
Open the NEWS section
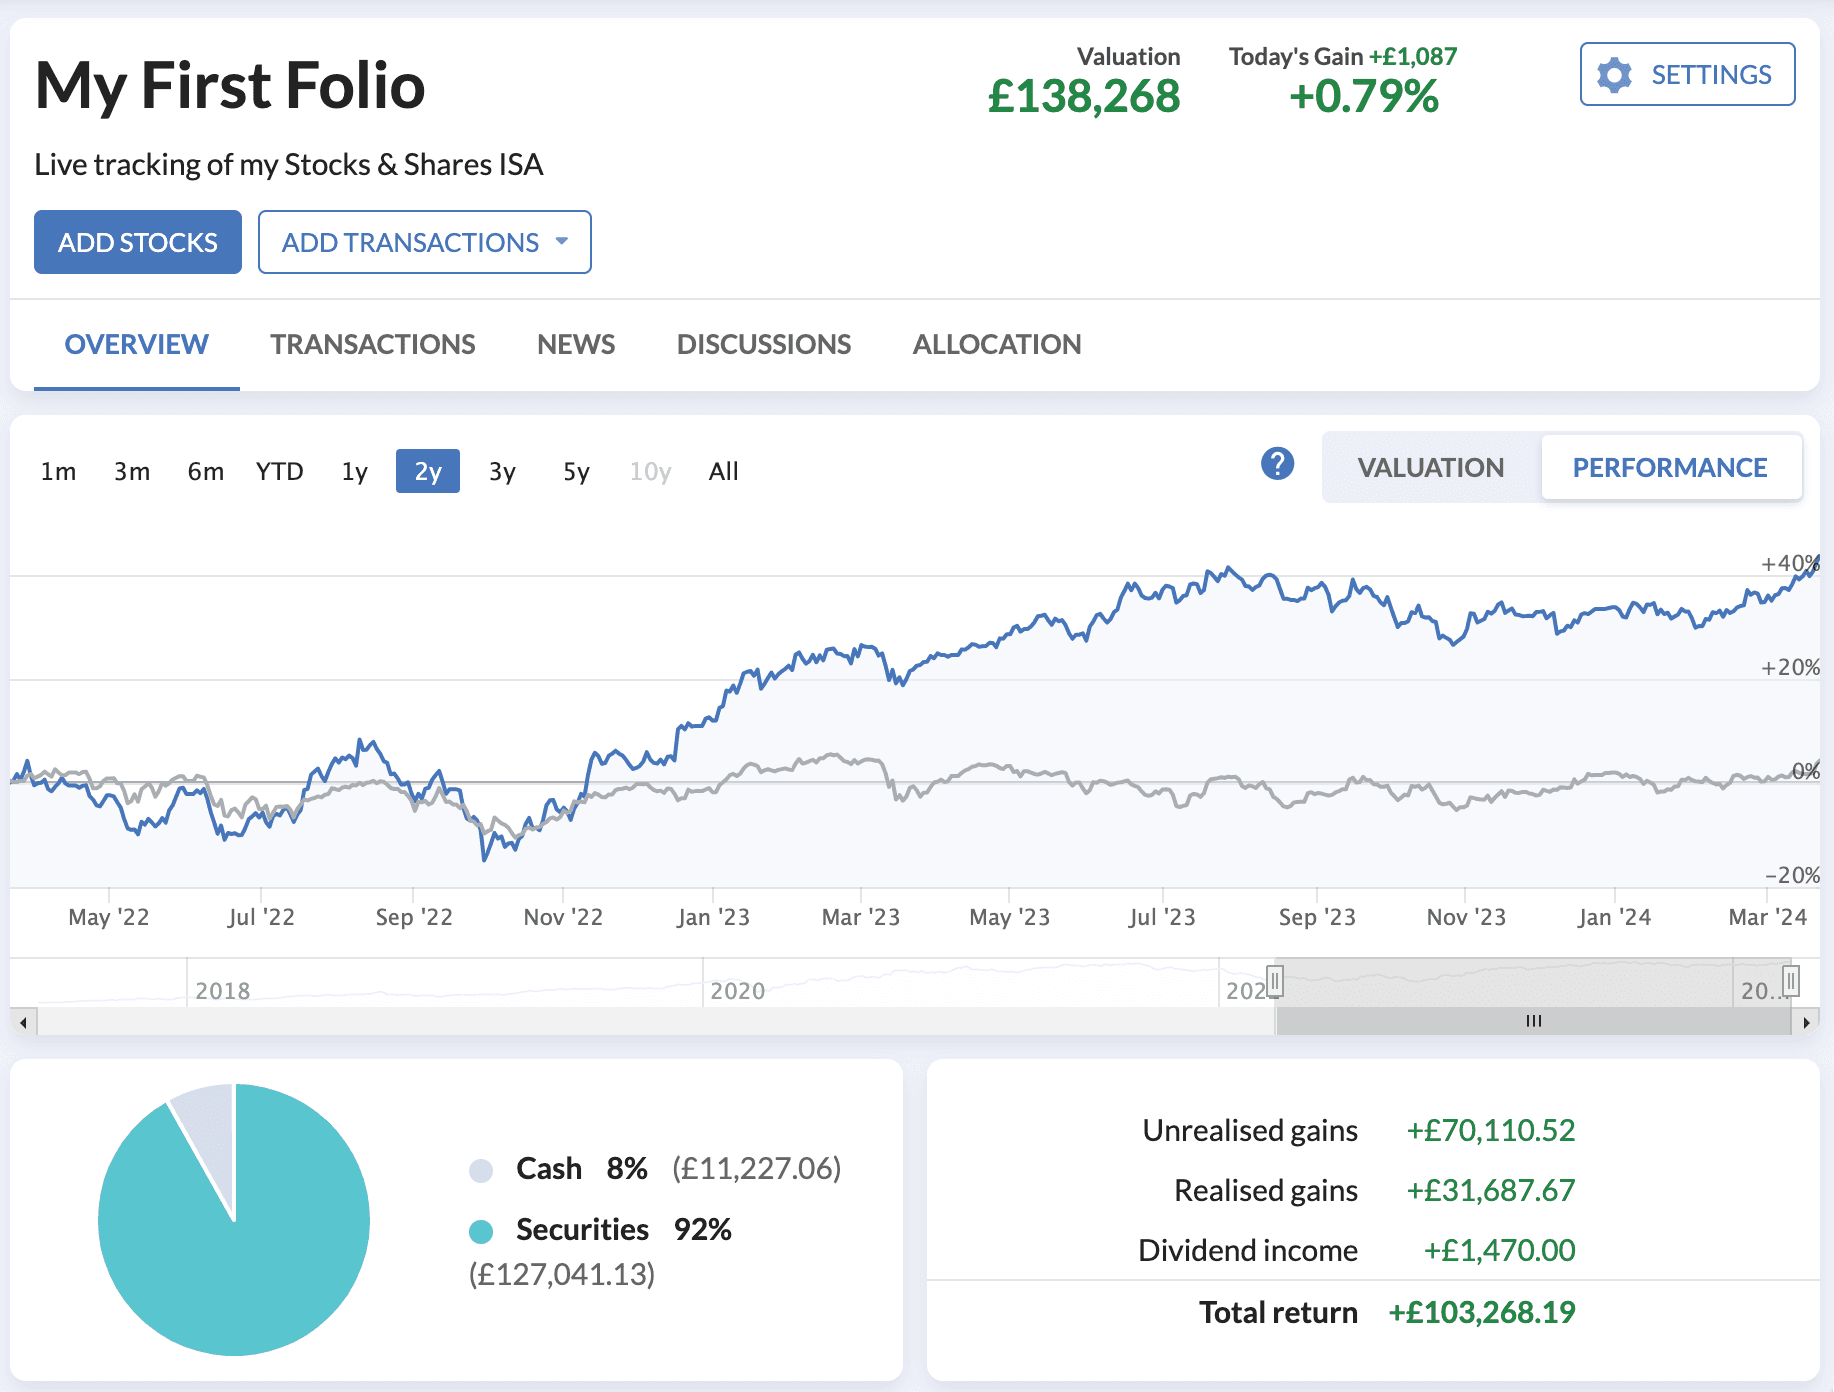point(575,344)
